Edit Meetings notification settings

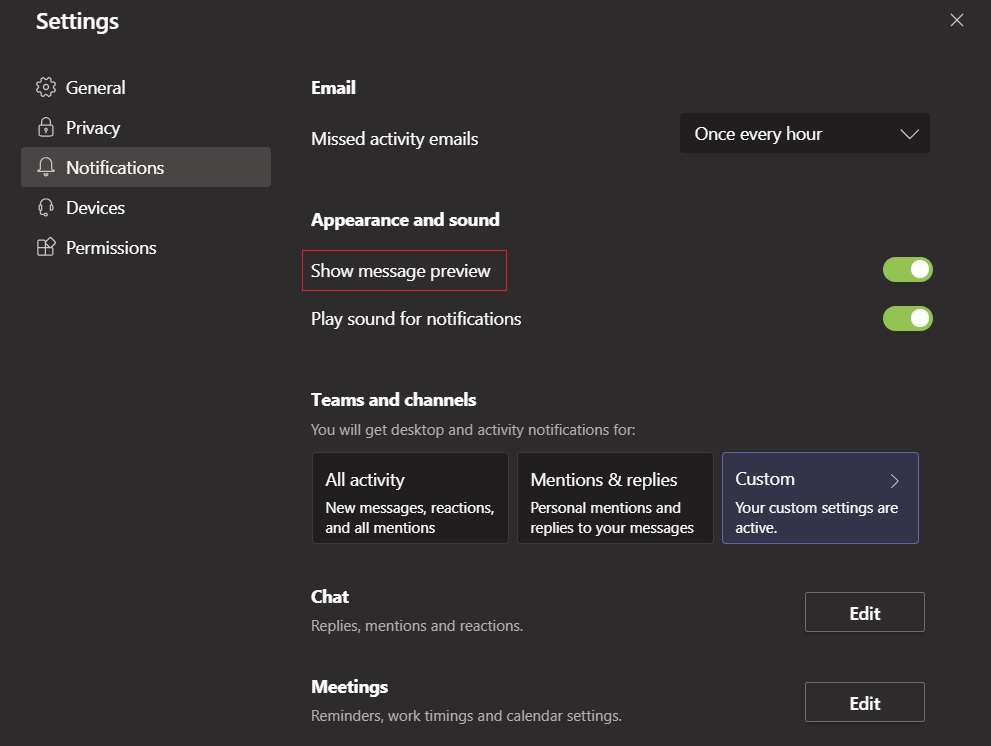click(x=864, y=703)
